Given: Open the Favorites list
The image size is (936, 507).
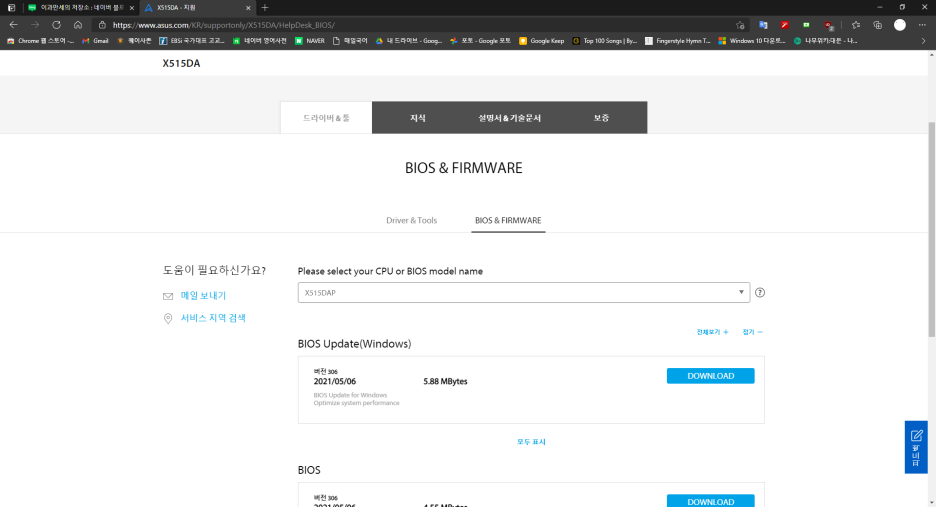Looking at the screenshot, I should pyautogui.click(x=856, y=25).
